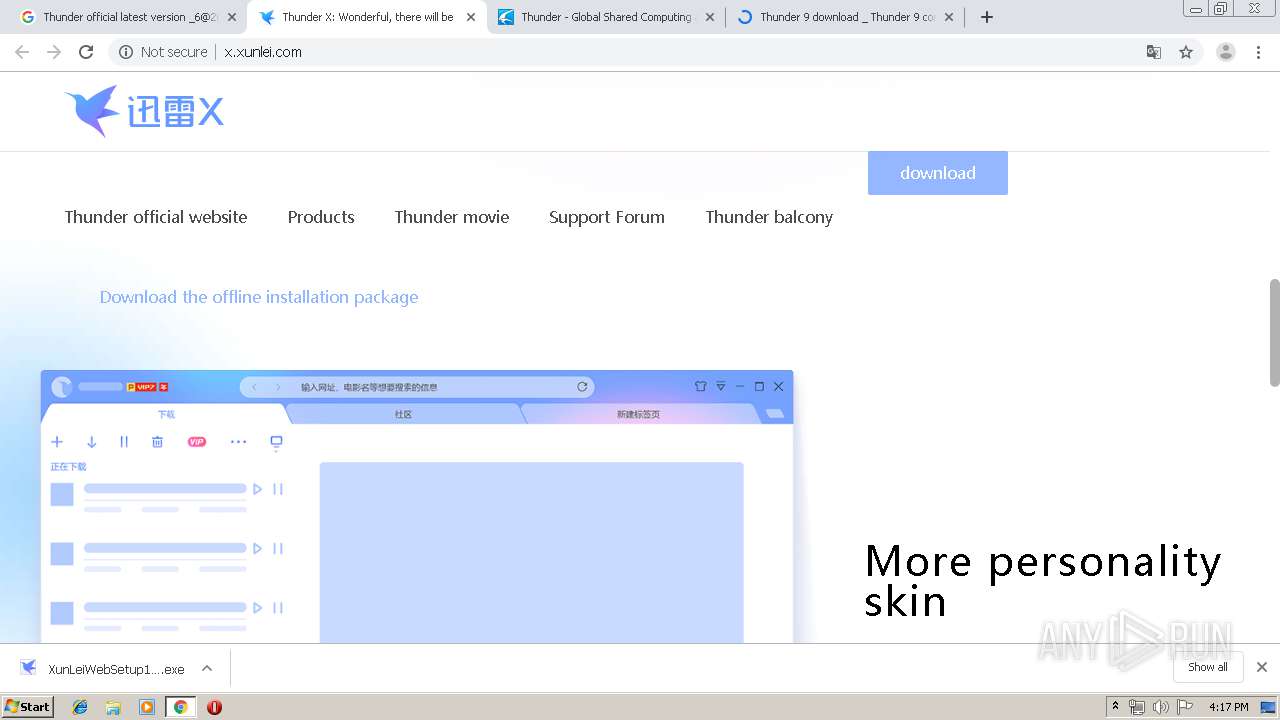Click Show all downloads button
1280x720 pixels.
click(x=1208, y=667)
